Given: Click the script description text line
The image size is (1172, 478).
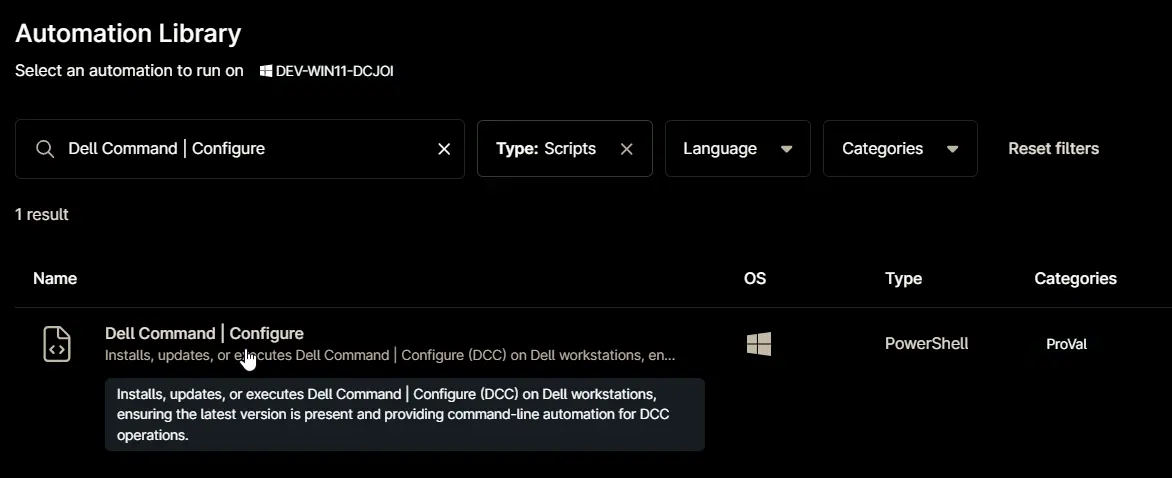Looking at the screenshot, I should coord(390,356).
